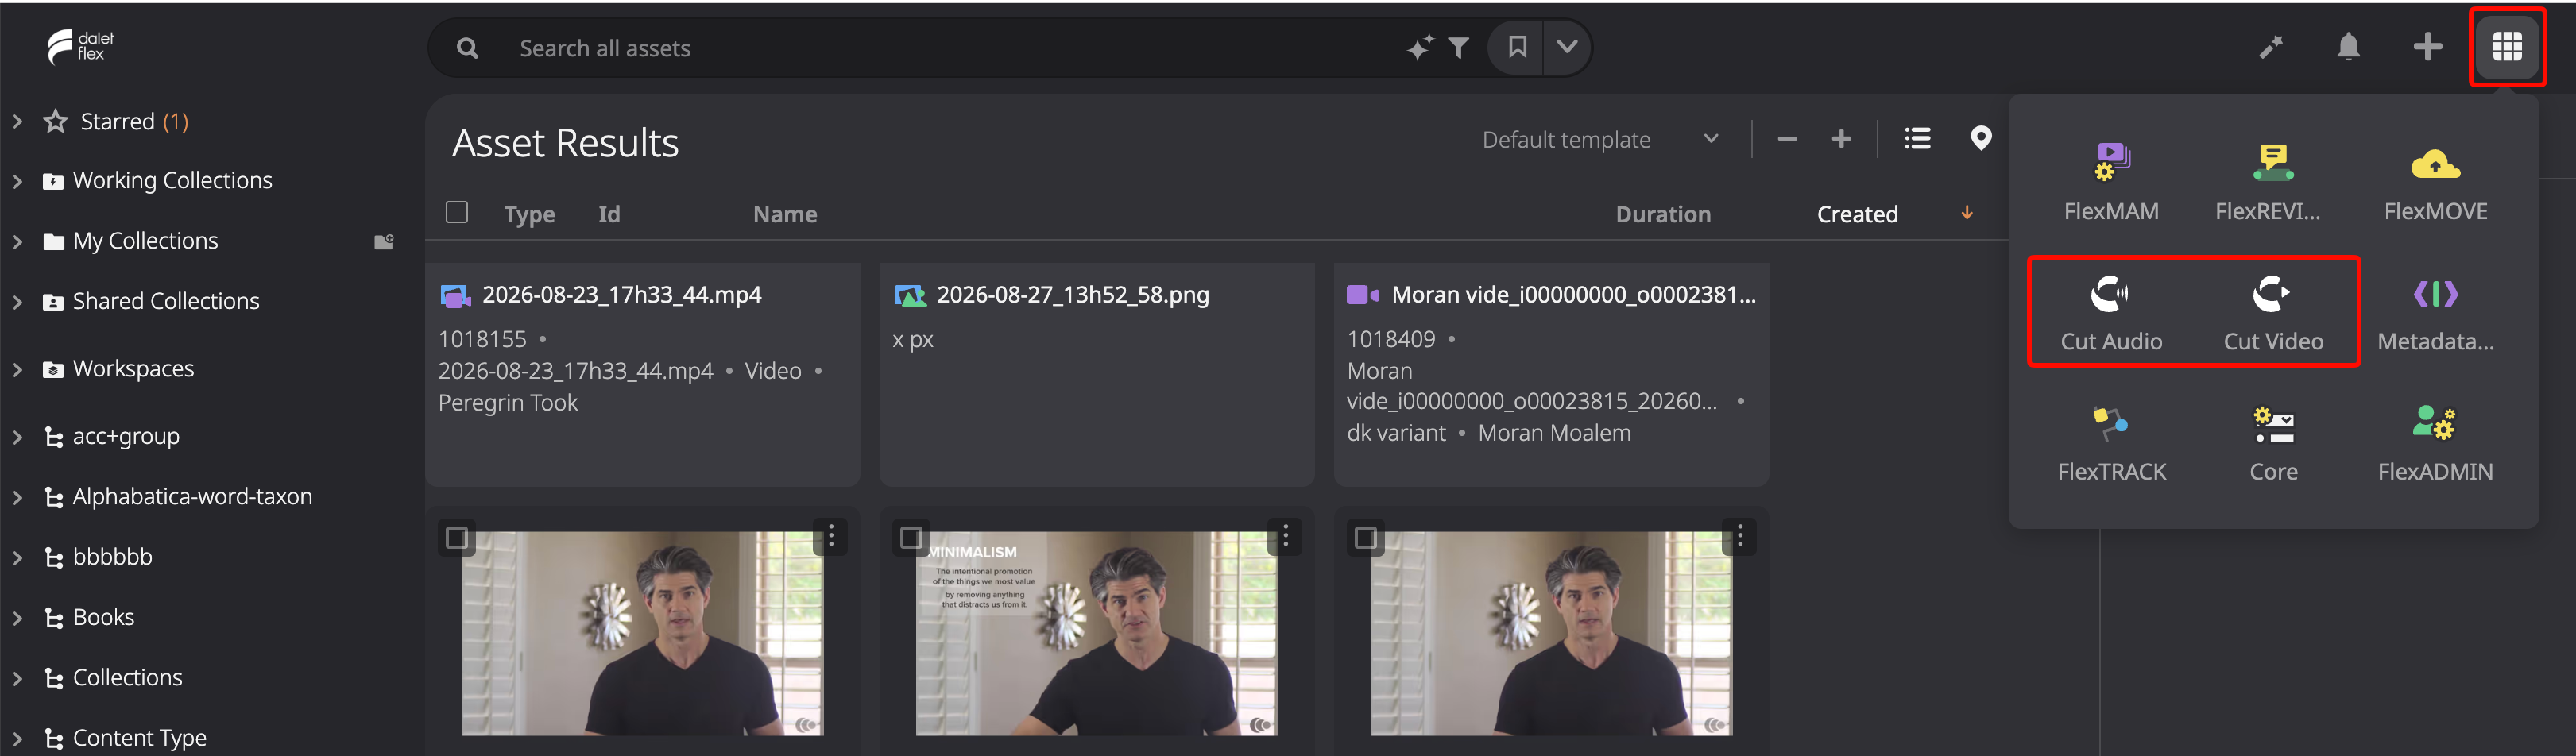Open asset 2026-08-23_17h33_44.mp4 card
Screen dimensions: 2576x756
[642, 374]
